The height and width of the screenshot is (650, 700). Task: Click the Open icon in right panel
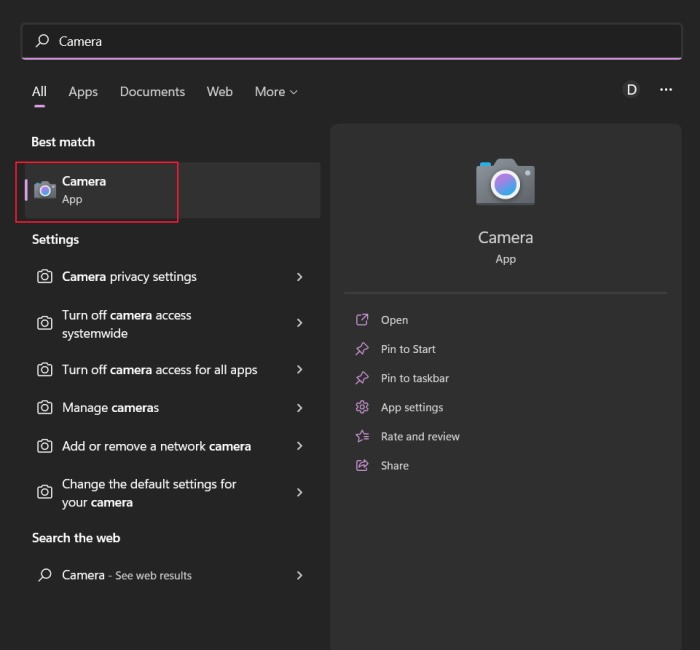(x=362, y=320)
